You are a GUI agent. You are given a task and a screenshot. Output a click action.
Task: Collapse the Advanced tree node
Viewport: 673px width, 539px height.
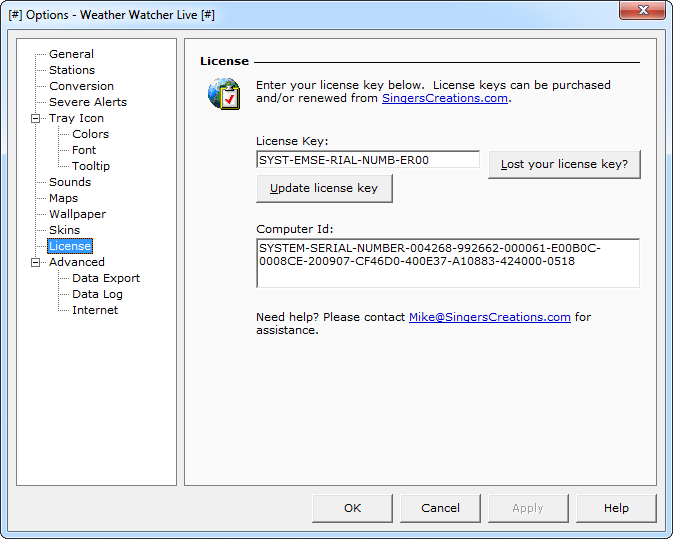36,262
